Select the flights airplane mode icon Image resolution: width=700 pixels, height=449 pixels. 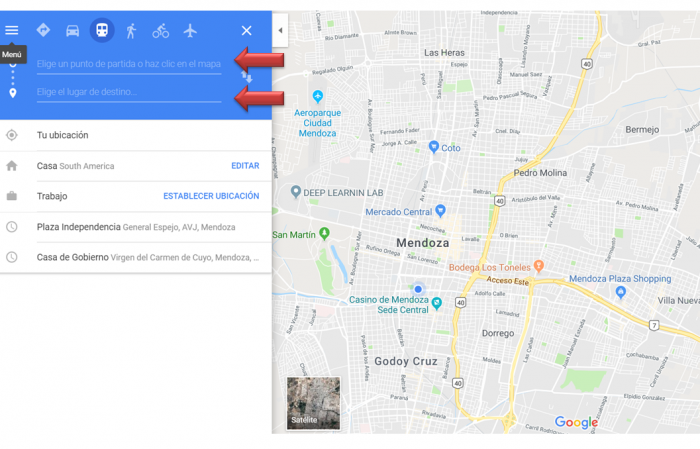pyautogui.click(x=190, y=31)
